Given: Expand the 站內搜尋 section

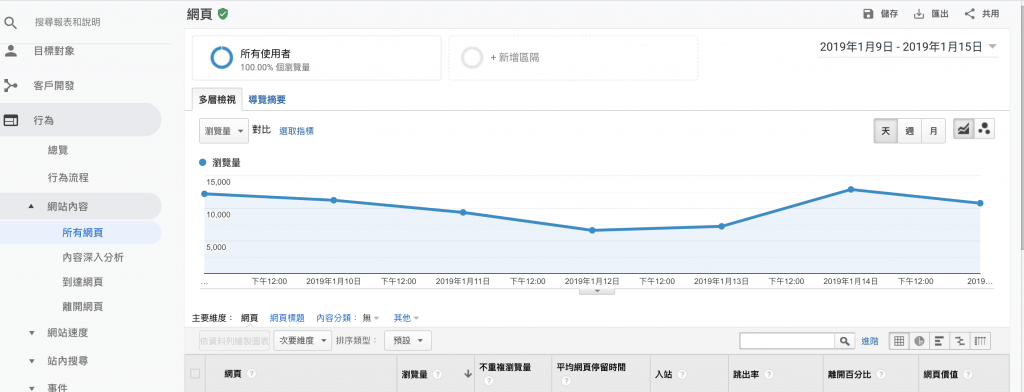Looking at the screenshot, I should pos(31,361).
